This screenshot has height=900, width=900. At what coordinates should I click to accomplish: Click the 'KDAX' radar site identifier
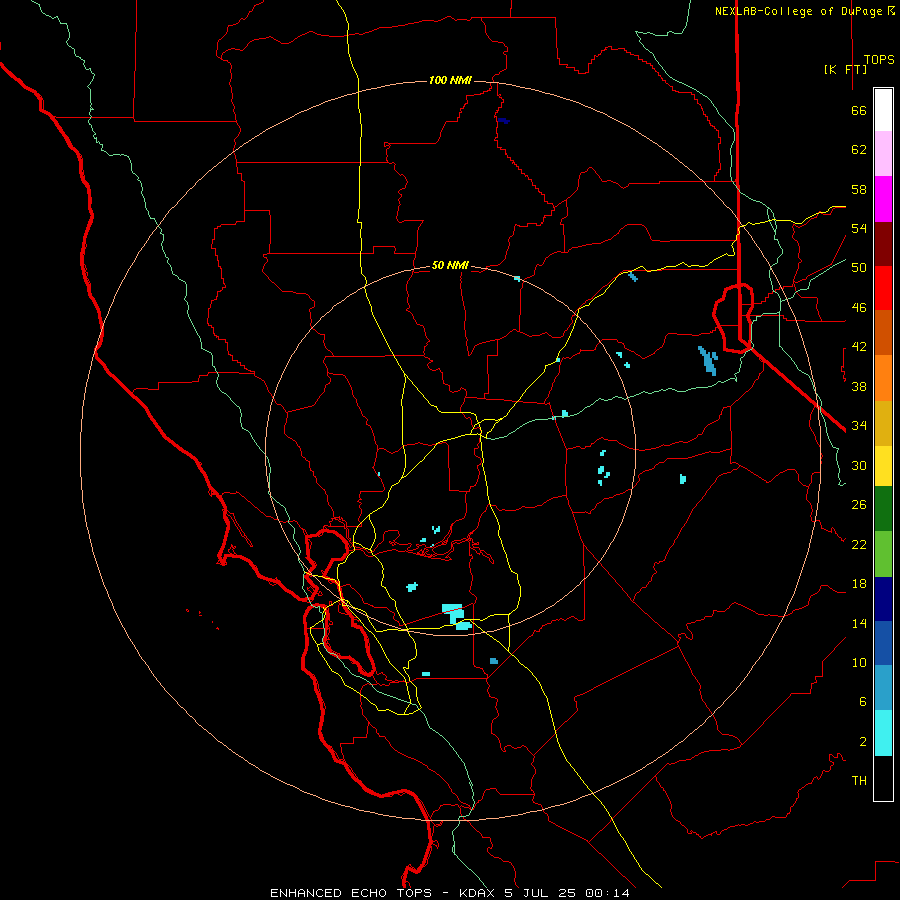[478, 893]
